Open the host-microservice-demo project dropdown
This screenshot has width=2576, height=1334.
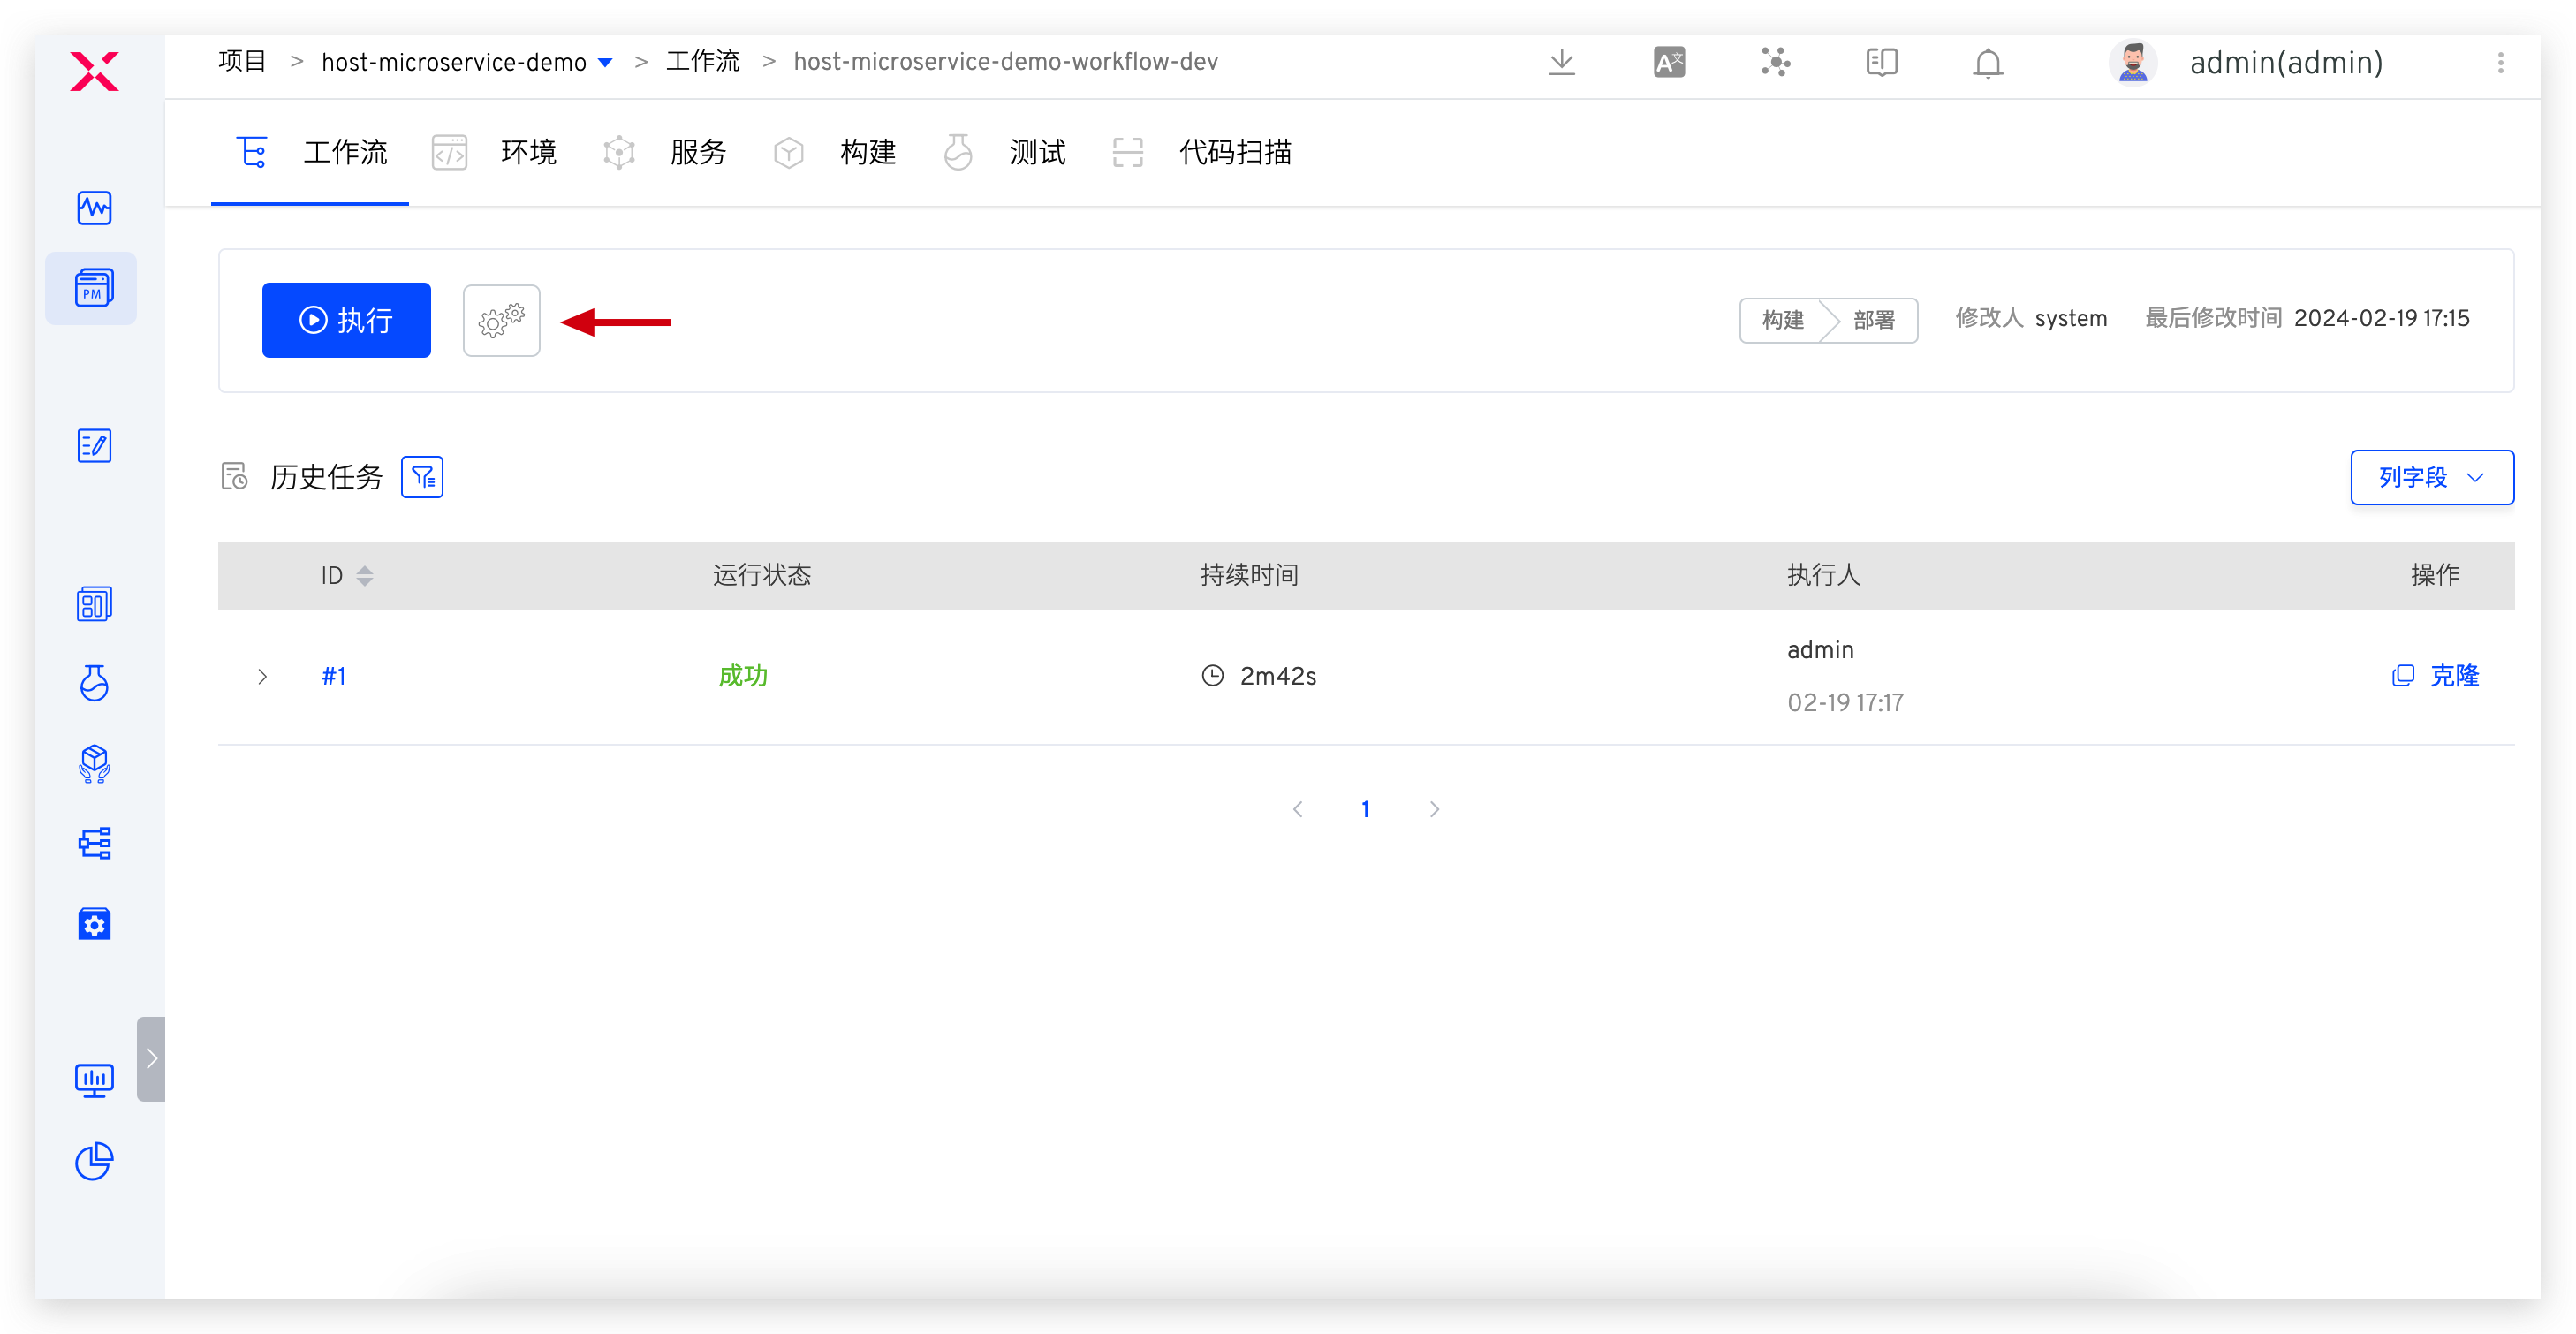tap(605, 62)
